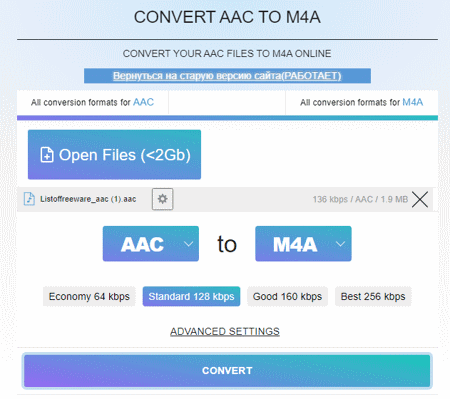Expand the M4A target format dropdown chevron
Viewport: 450px width, 399px height.
pos(340,244)
